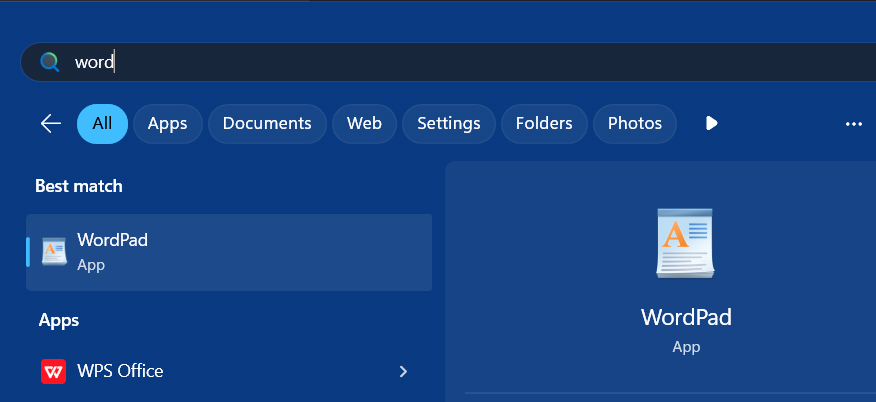This screenshot has width=876, height=402.
Task: Switch to the Settings filter tab
Action: [x=449, y=123]
